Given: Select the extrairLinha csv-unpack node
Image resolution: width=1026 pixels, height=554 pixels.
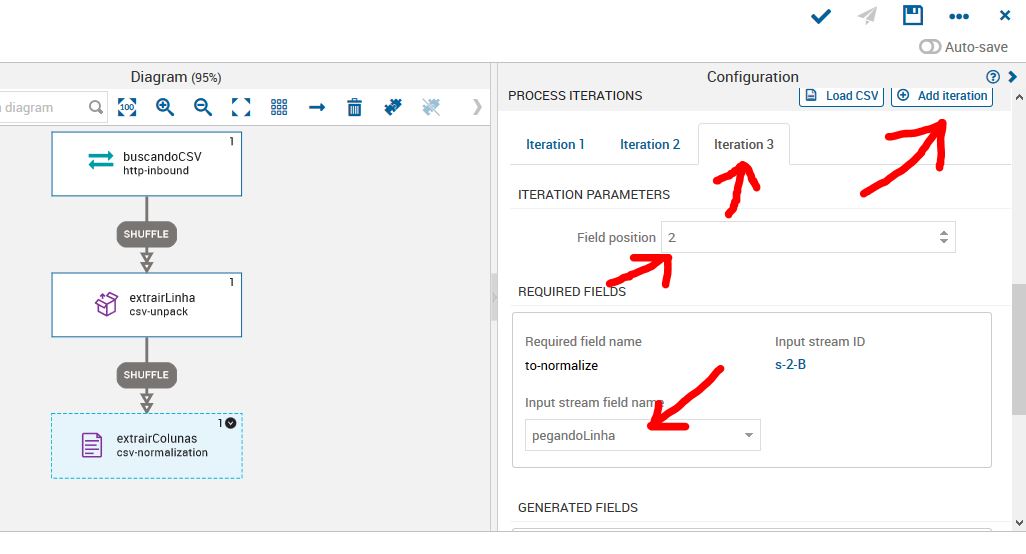Looking at the screenshot, I should point(147,304).
